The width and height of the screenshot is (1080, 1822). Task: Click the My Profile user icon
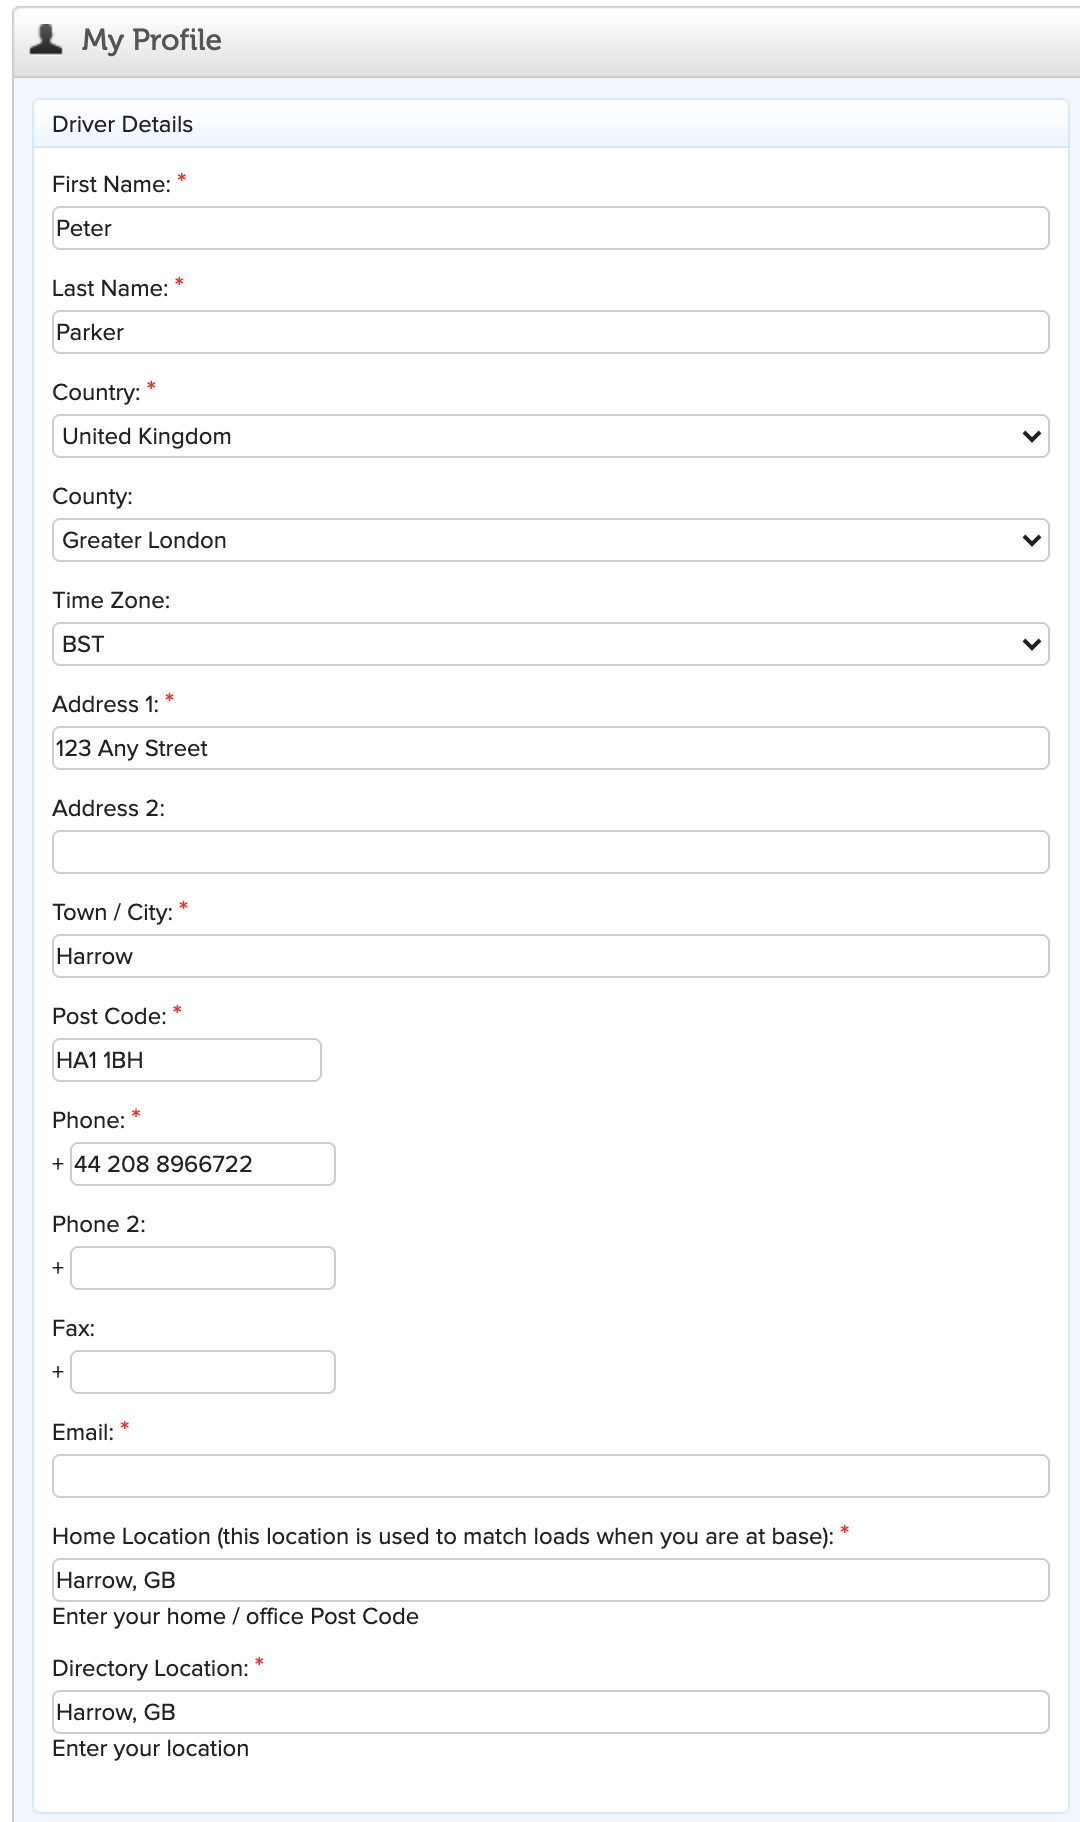tap(46, 39)
